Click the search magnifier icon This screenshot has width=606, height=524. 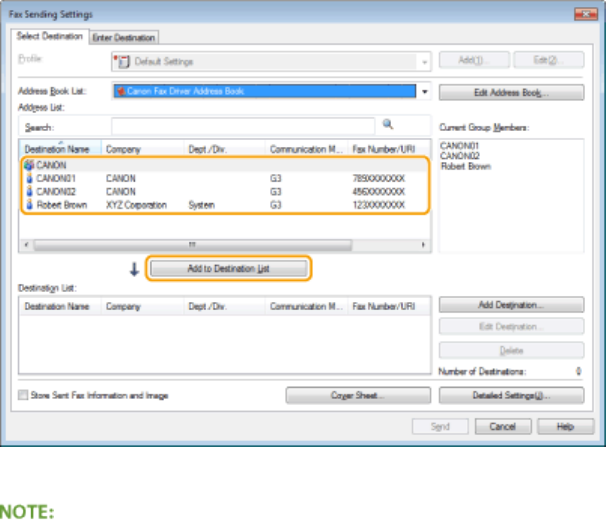pos(388,124)
